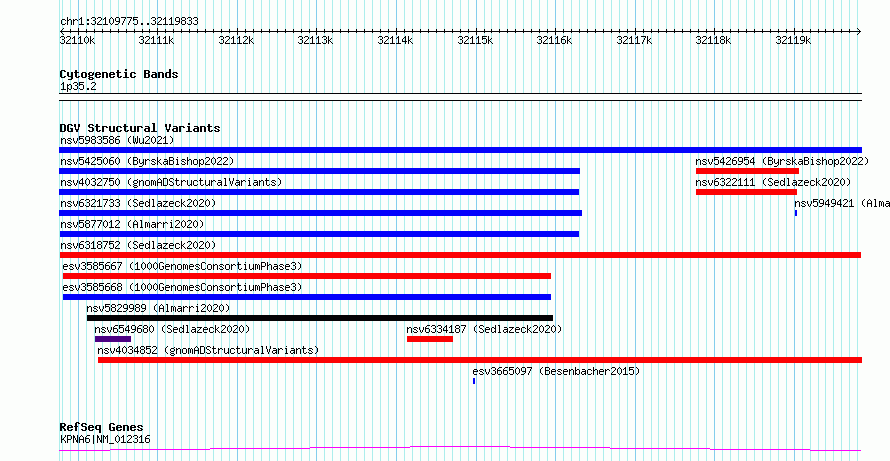
Task: Open variant label esv3585667 (1000GenomesConsortiumPhase3)
Action: pyautogui.click(x=182, y=266)
